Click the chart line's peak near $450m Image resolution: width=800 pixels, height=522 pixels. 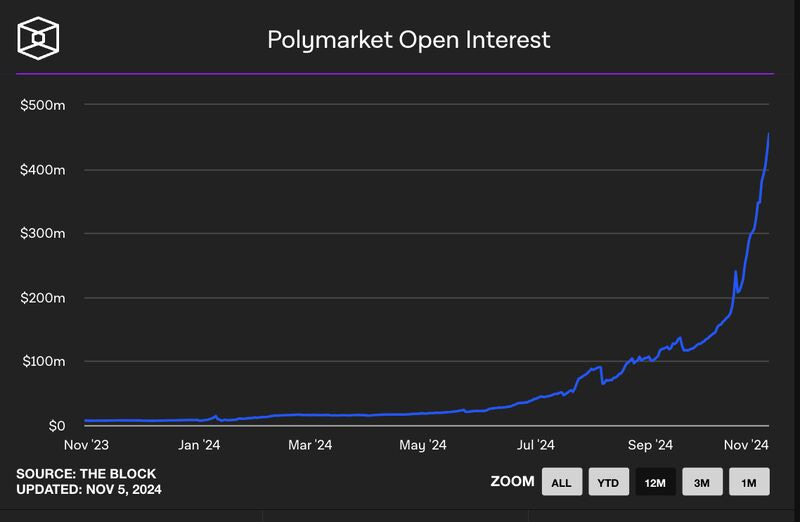tap(768, 135)
